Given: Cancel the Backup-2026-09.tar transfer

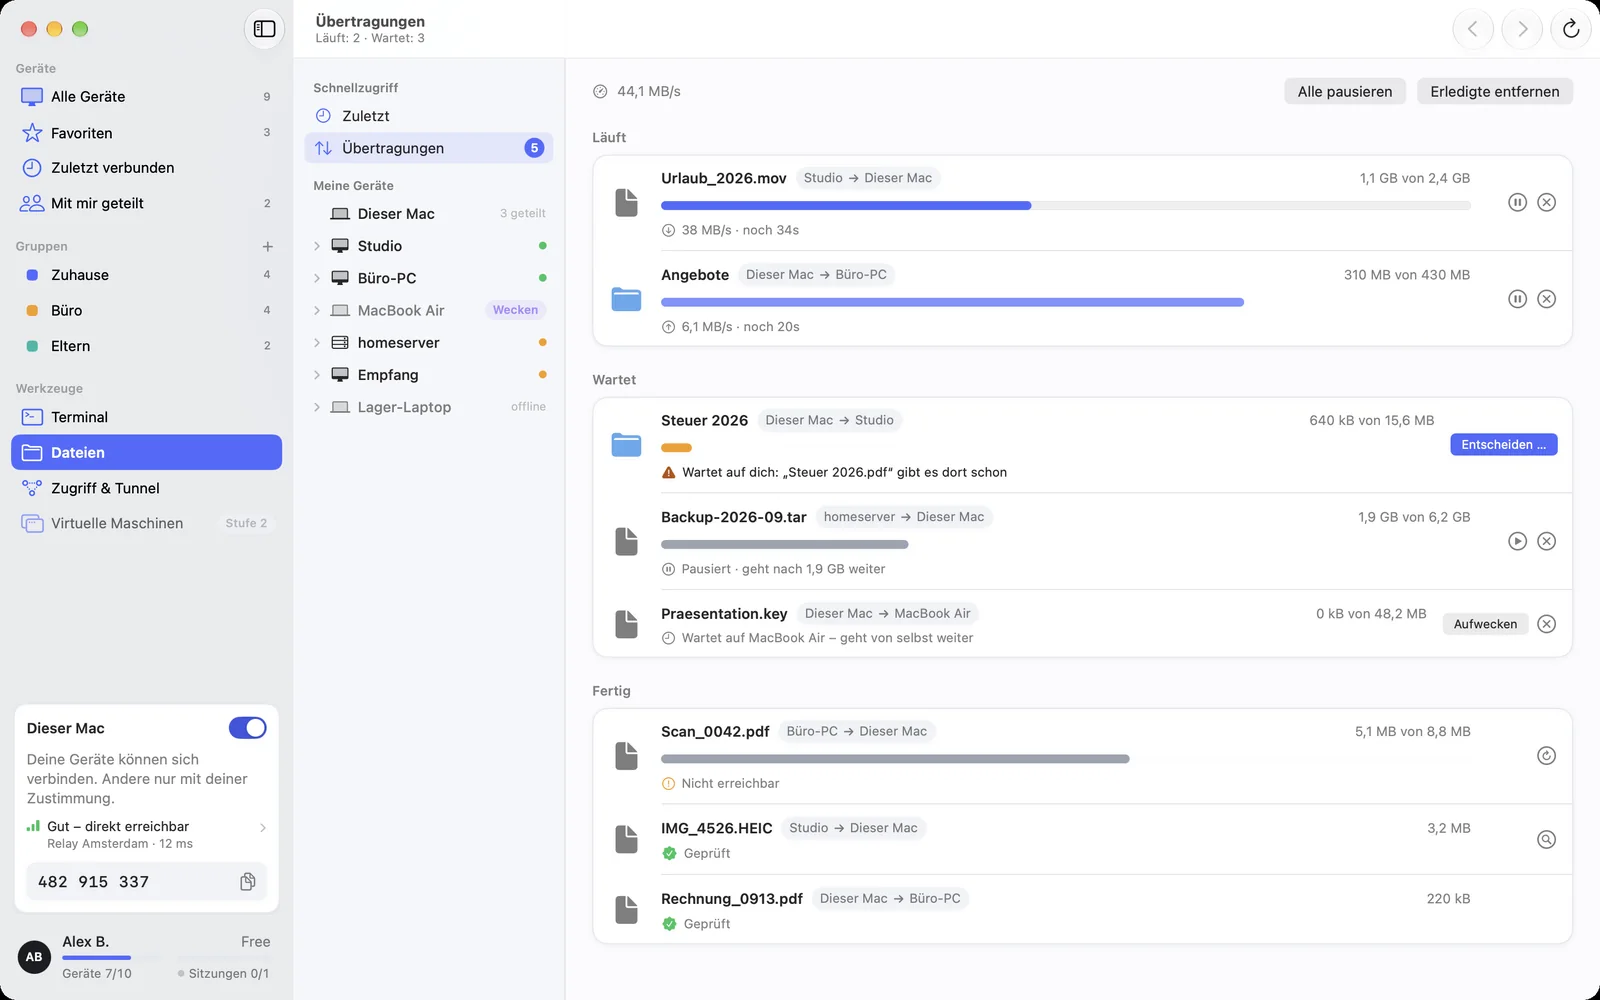Looking at the screenshot, I should tap(1546, 541).
